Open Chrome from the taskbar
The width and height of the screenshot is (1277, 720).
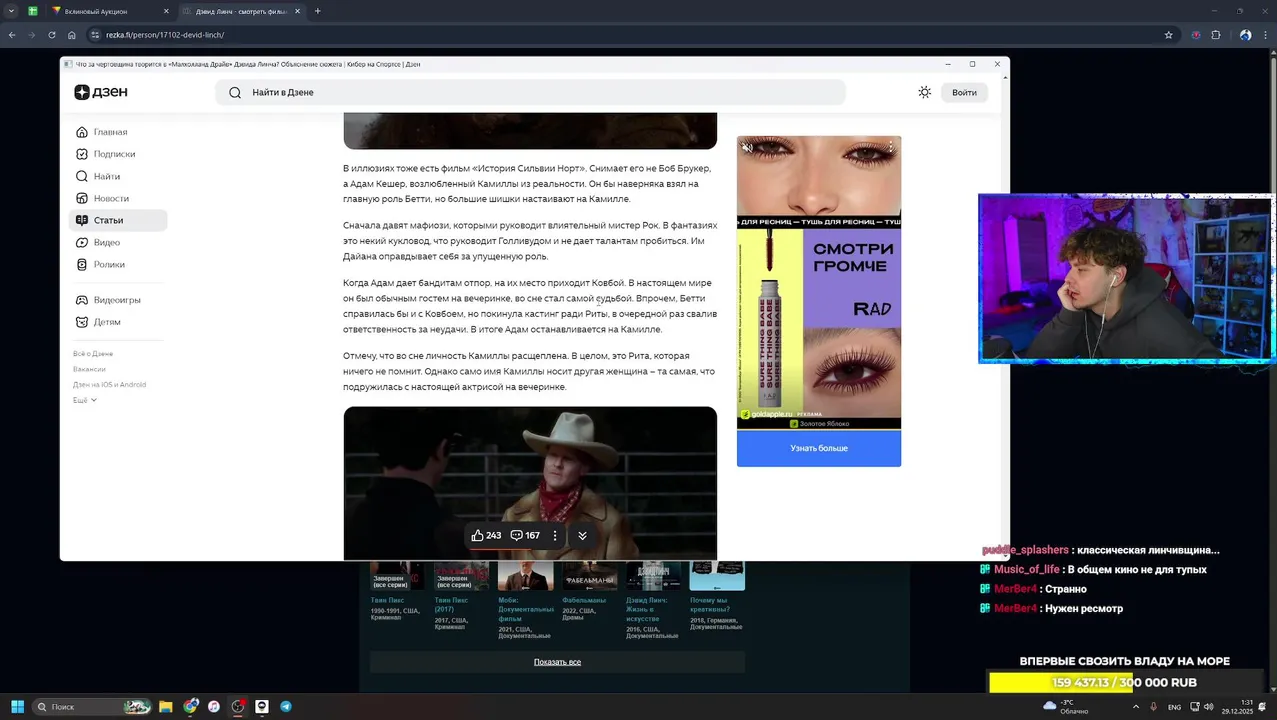point(190,706)
